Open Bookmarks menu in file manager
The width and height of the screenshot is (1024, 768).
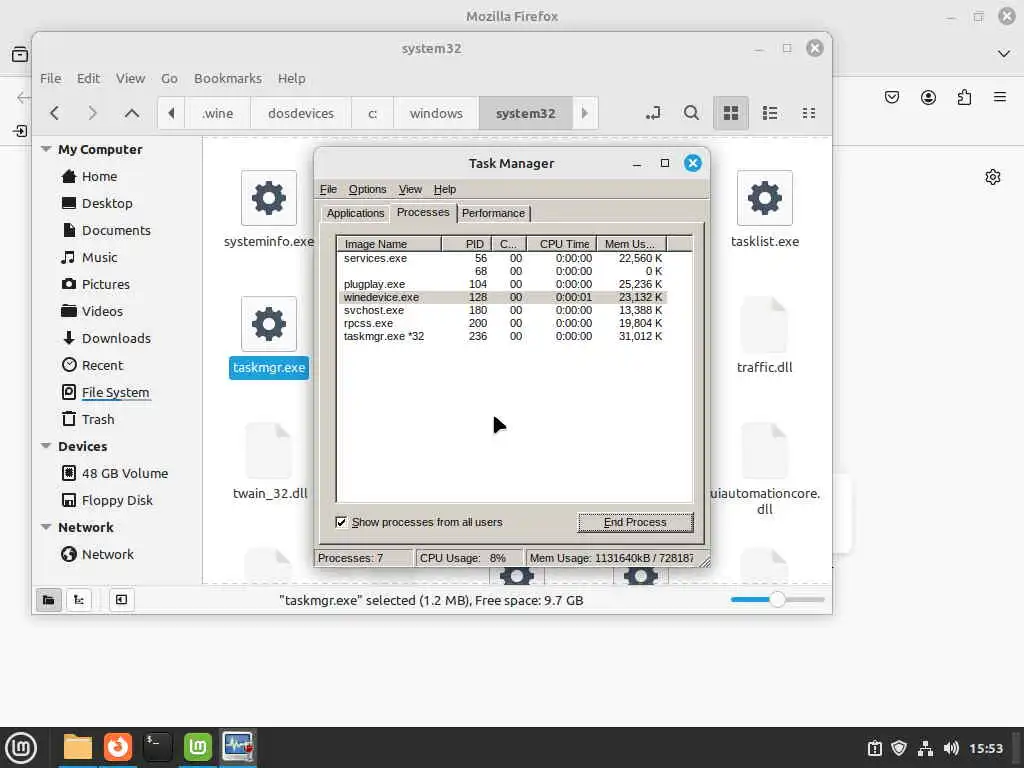(x=227, y=78)
